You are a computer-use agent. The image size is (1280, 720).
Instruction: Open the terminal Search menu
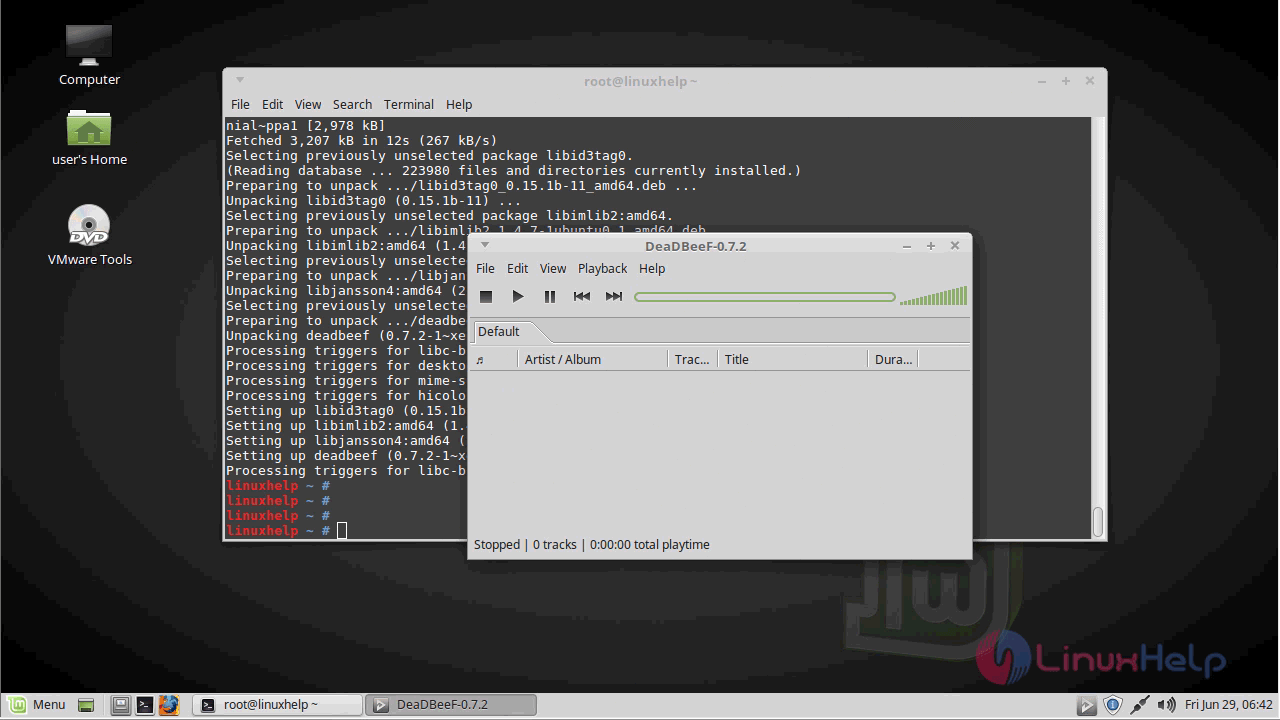pyautogui.click(x=352, y=104)
